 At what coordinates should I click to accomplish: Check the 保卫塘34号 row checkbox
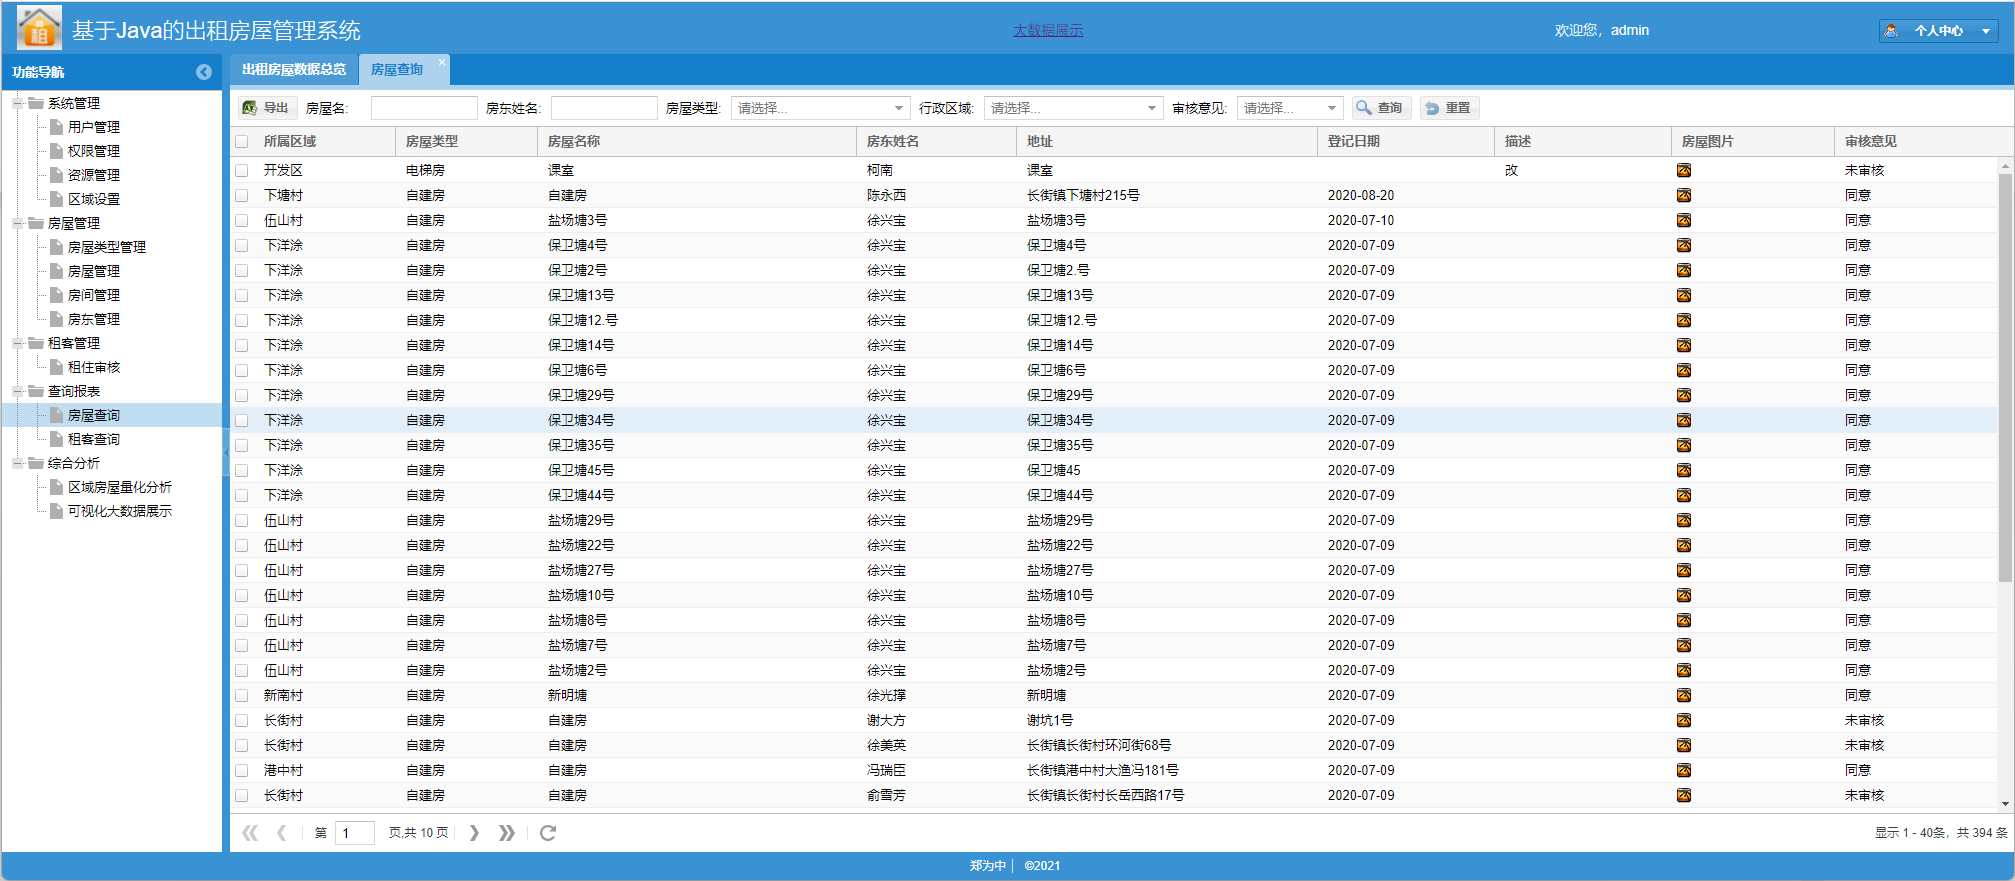pyautogui.click(x=242, y=421)
